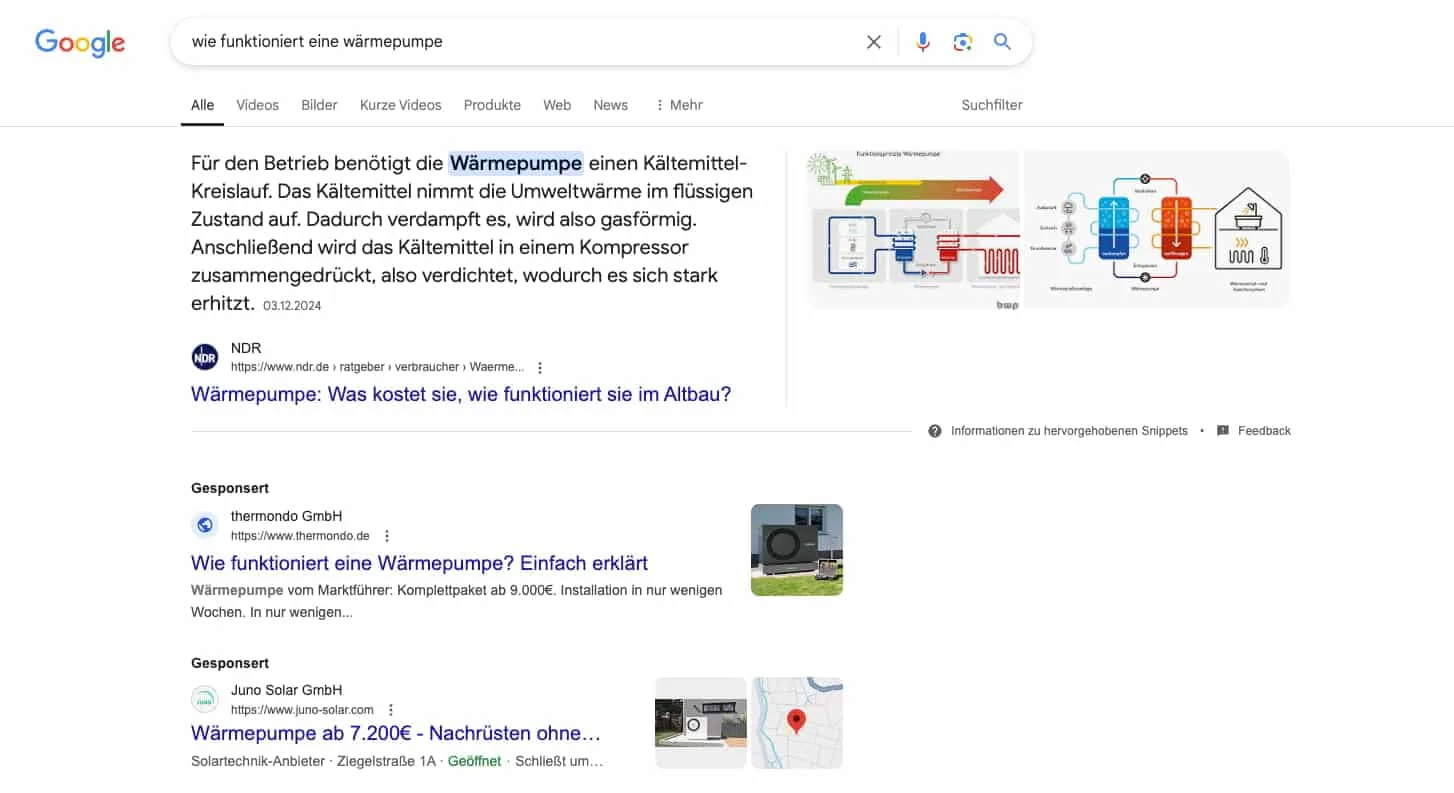1454x793 pixels.
Task: Click the highlighted word 'Wärmepumpe' in snippet
Action: tap(516, 163)
